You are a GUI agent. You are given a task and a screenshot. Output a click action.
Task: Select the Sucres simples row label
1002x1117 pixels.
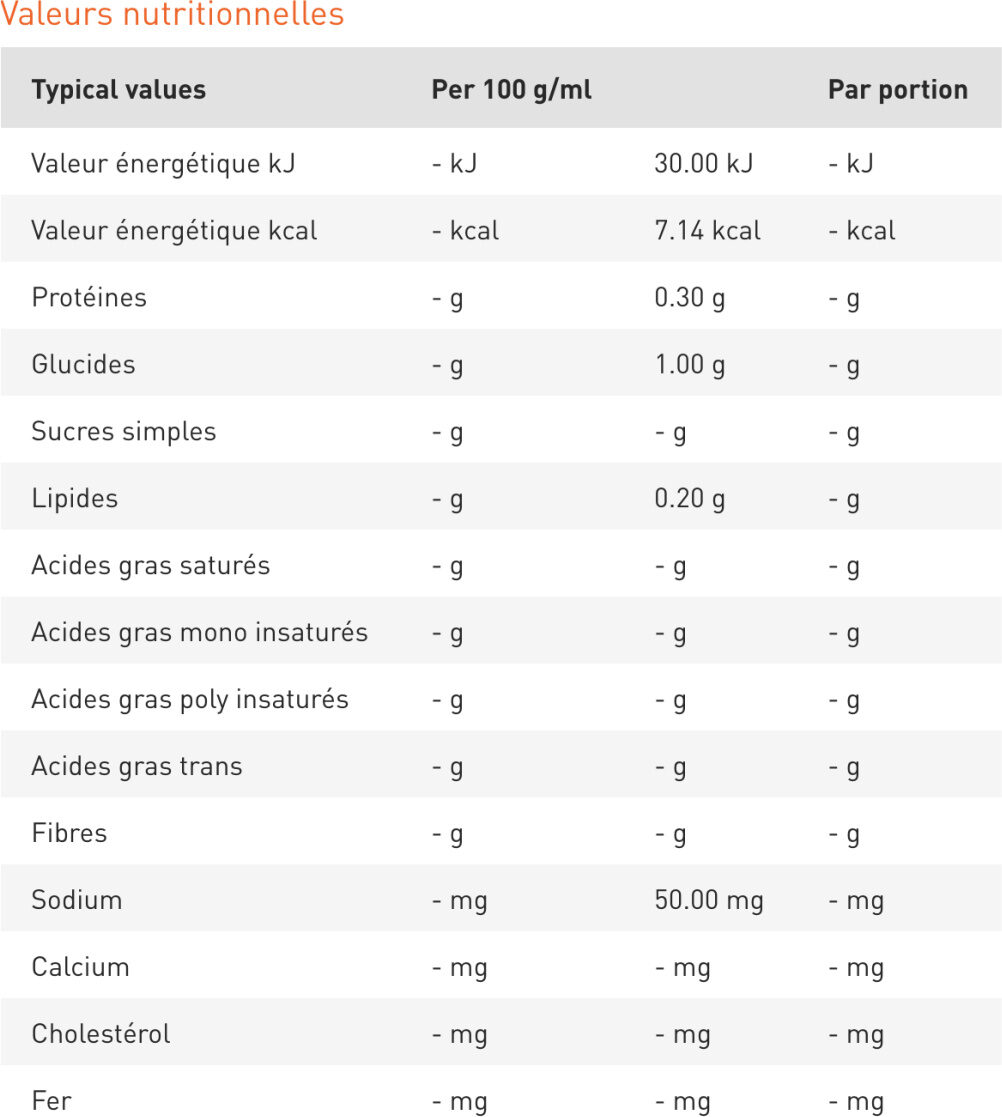(x=123, y=432)
